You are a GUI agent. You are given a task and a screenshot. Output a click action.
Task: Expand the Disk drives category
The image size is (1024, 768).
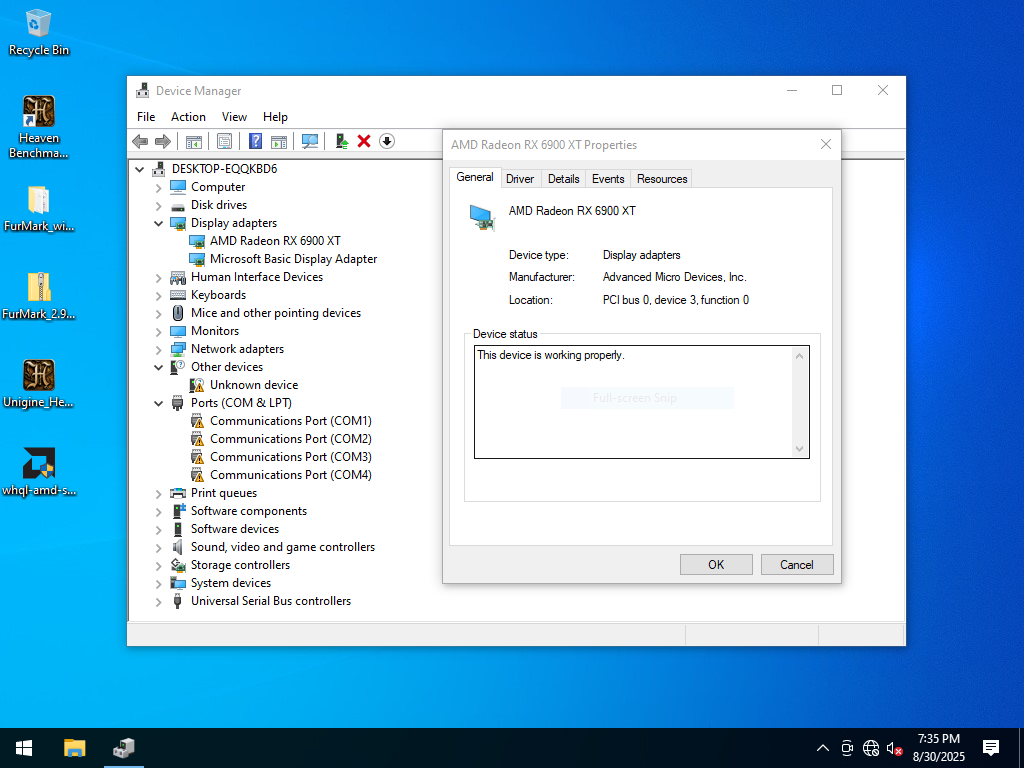(x=158, y=206)
